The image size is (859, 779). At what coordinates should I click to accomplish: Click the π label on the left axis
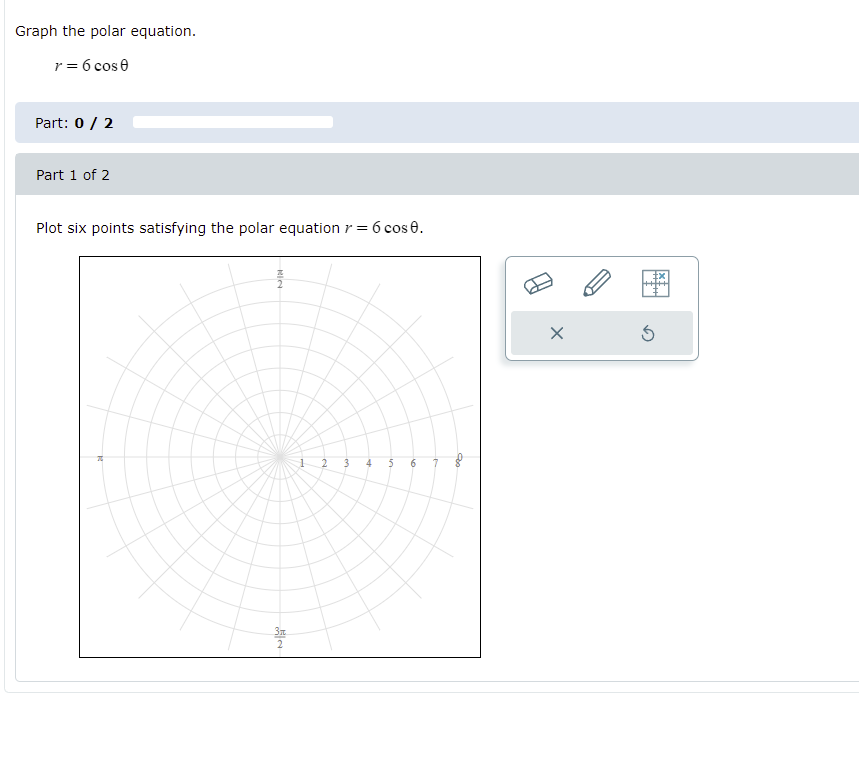100,458
